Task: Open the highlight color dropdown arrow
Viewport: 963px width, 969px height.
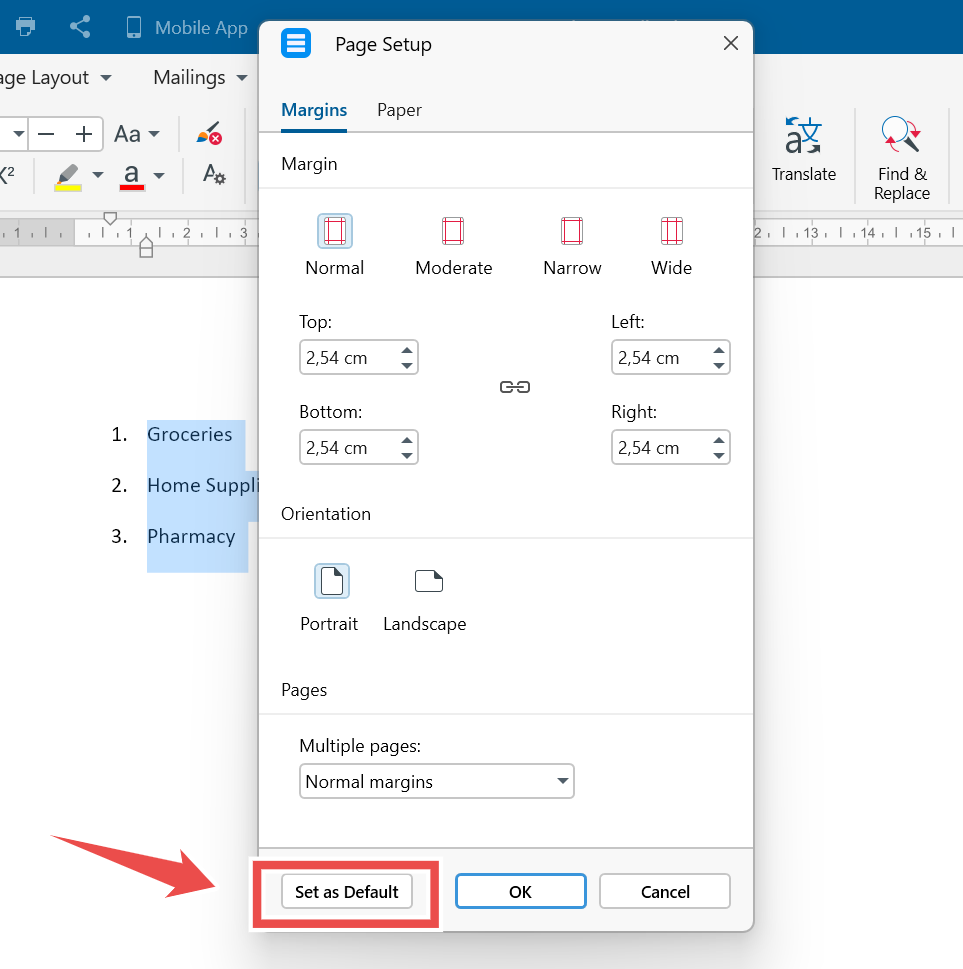Action: point(98,176)
